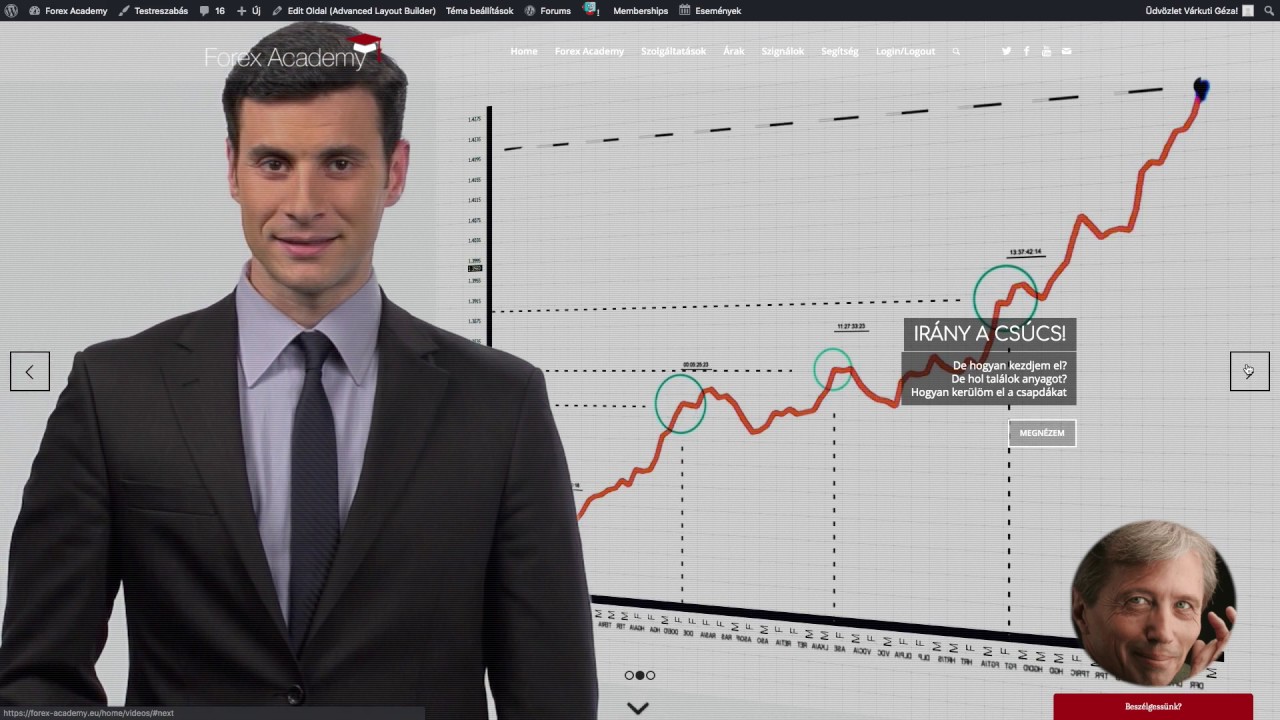1280x720 pixels.
Task: Open Facebook social icon
Action: click(1026, 51)
